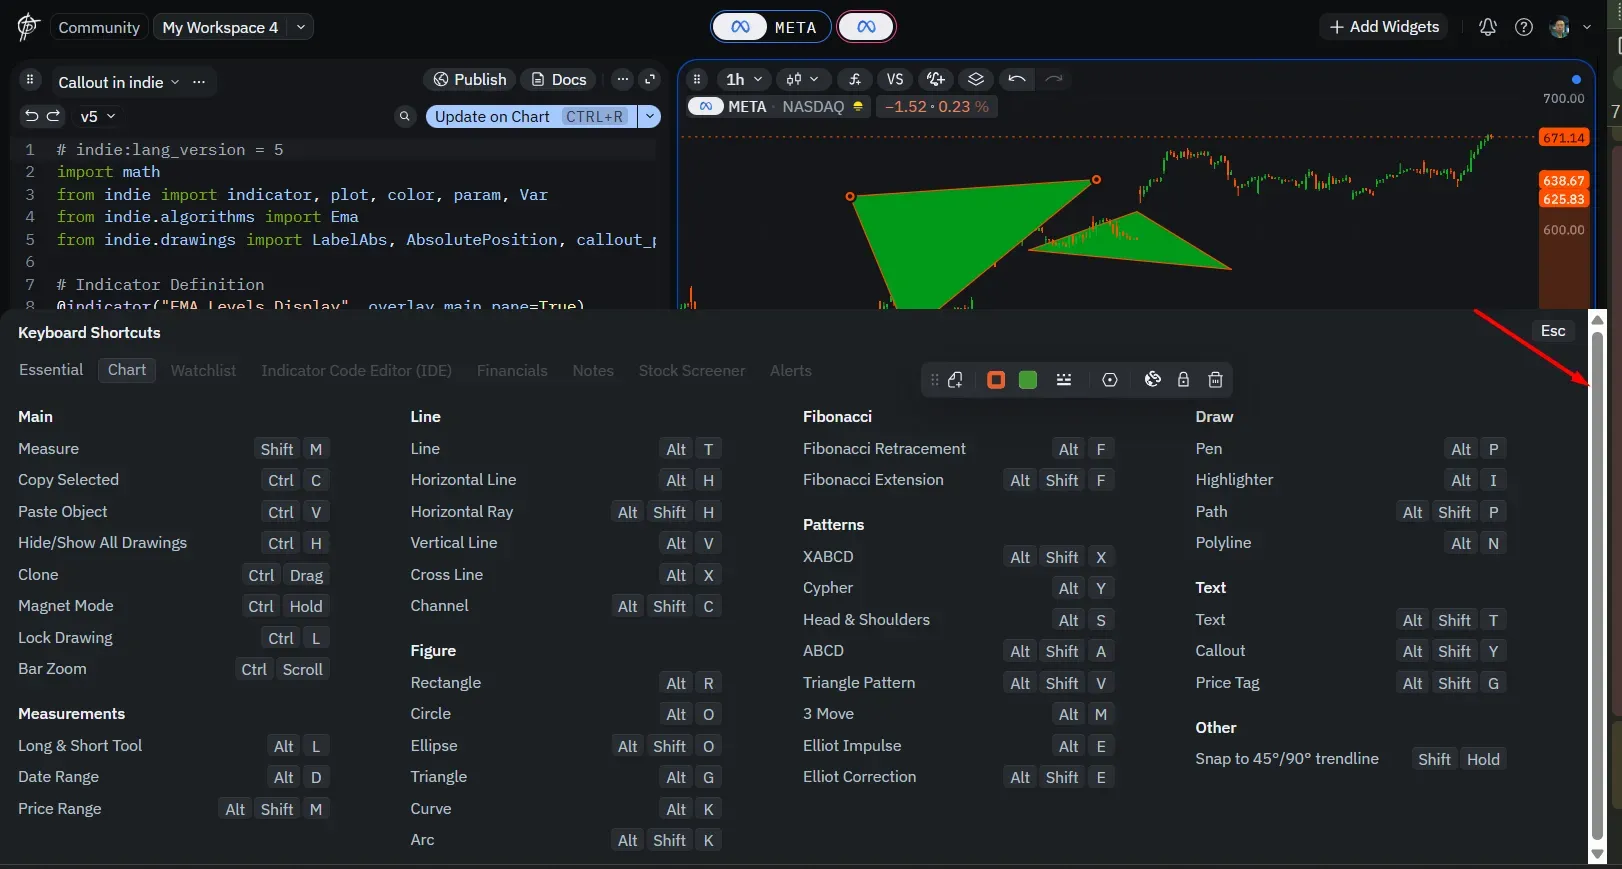Open the layers icon in chart toolbar

[976, 80]
